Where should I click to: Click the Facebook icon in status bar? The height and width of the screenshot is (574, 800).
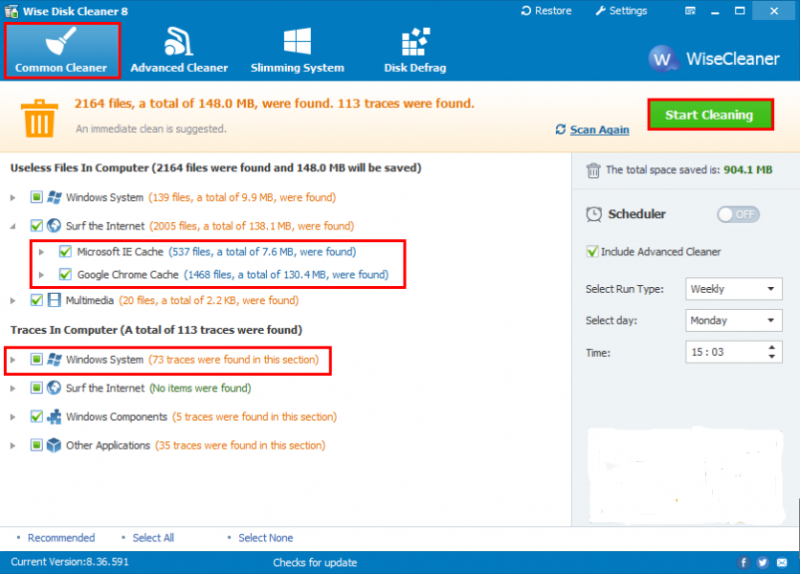(x=743, y=562)
